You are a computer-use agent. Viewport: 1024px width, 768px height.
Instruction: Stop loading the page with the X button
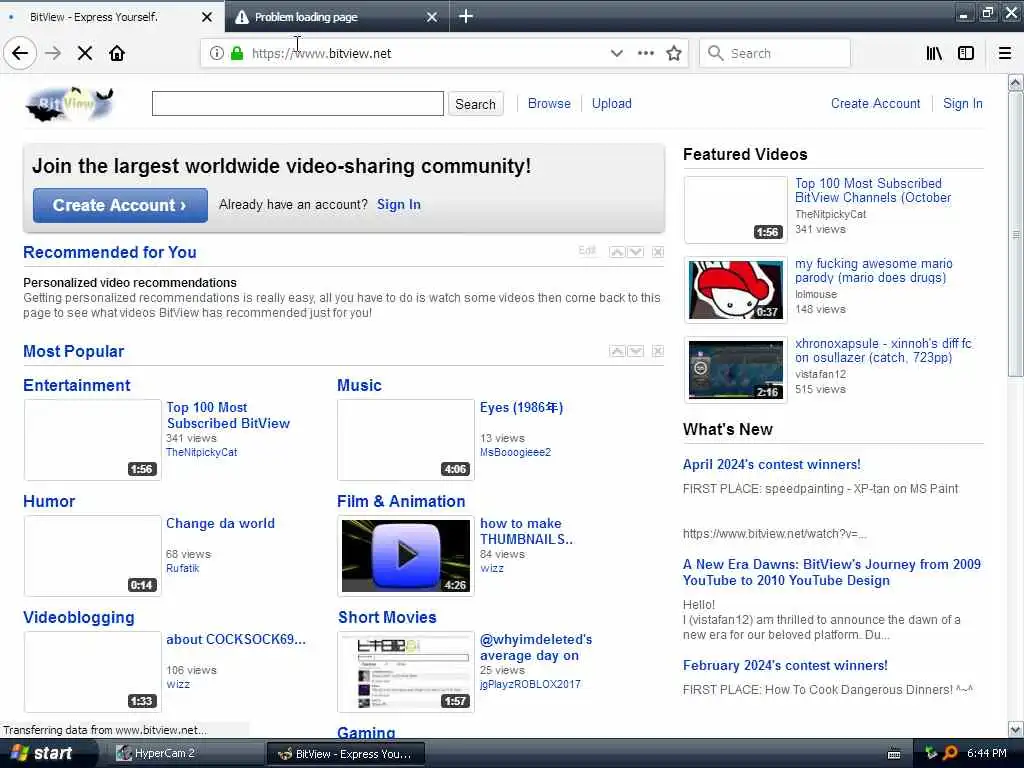pos(85,53)
